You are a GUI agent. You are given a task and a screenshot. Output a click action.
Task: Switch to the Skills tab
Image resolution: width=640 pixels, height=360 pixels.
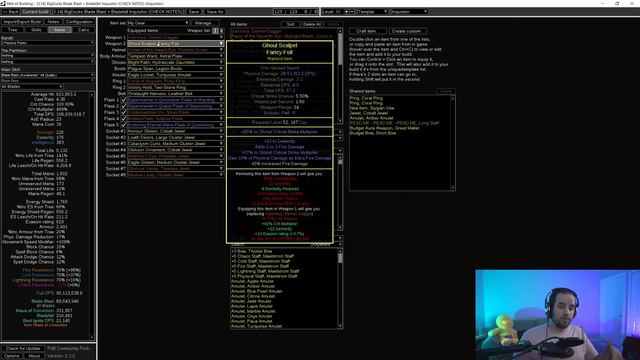coord(36,30)
